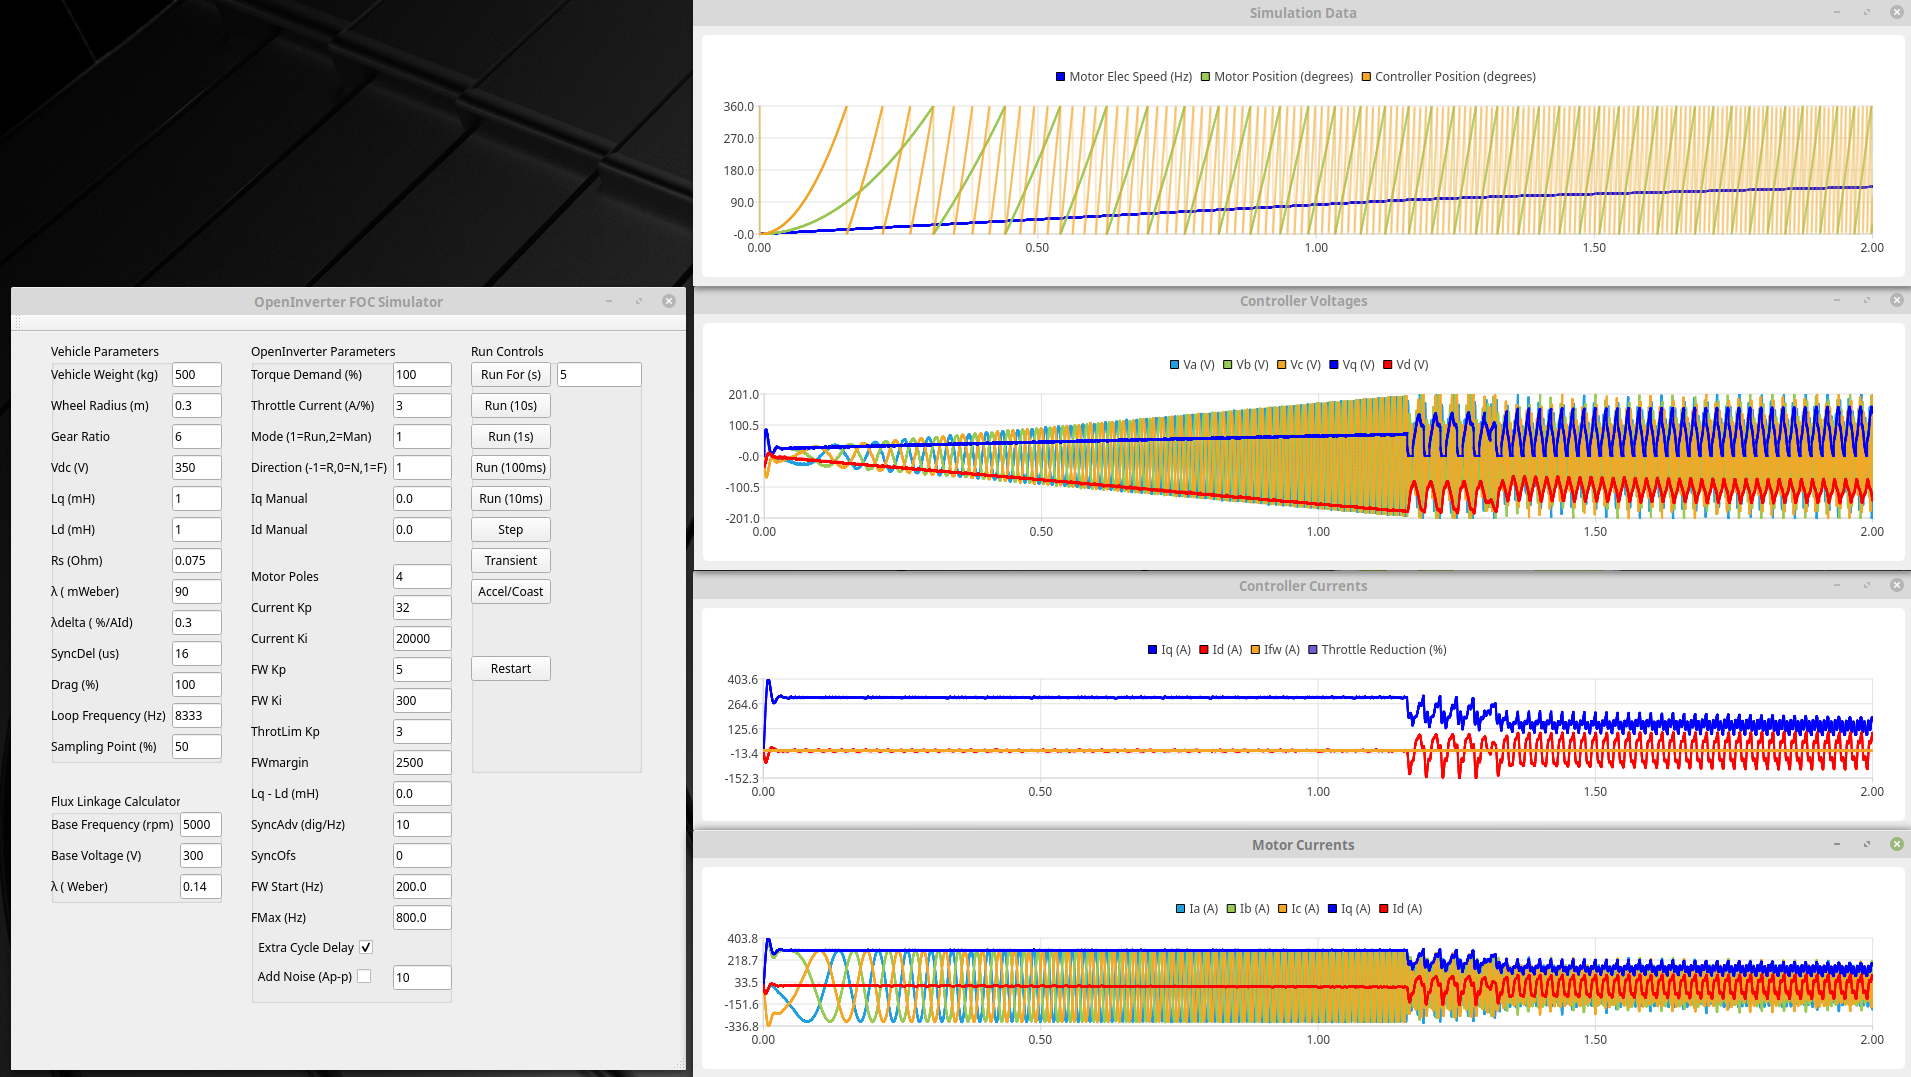Select the Ia (A) legend swatch in Motor Currents
This screenshot has width=1911, height=1077.
pos(1180,909)
